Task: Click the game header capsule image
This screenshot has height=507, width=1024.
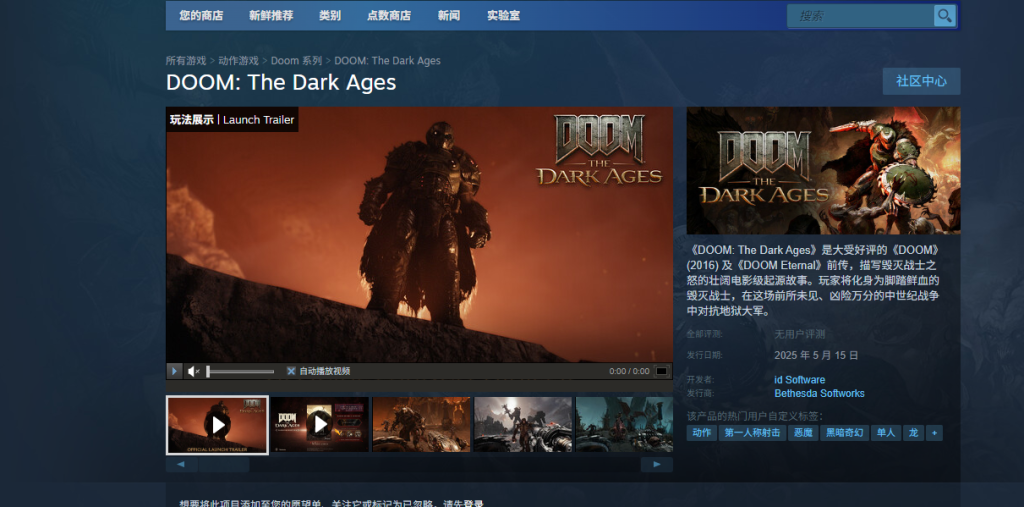Action: pos(823,171)
